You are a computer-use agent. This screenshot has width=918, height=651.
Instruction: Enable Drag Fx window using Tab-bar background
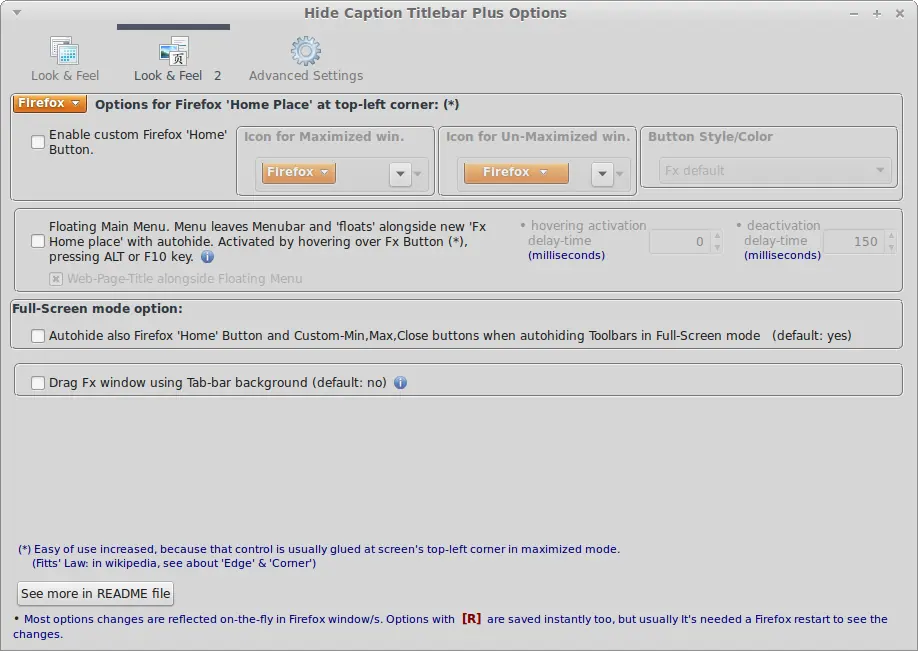pyautogui.click(x=38, y=383)
